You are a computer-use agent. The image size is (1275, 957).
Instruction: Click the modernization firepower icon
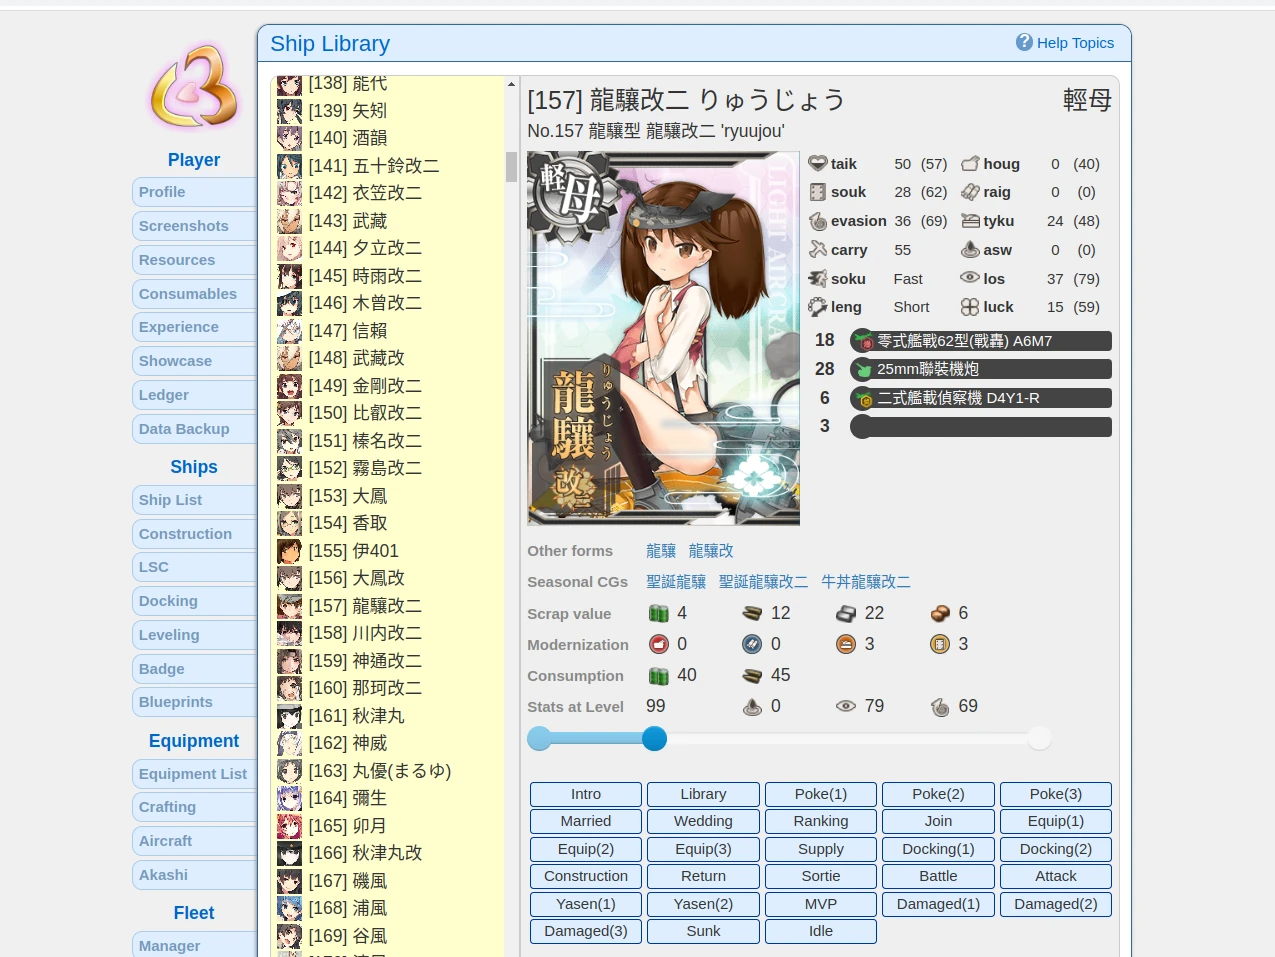(x=658, y=644)
